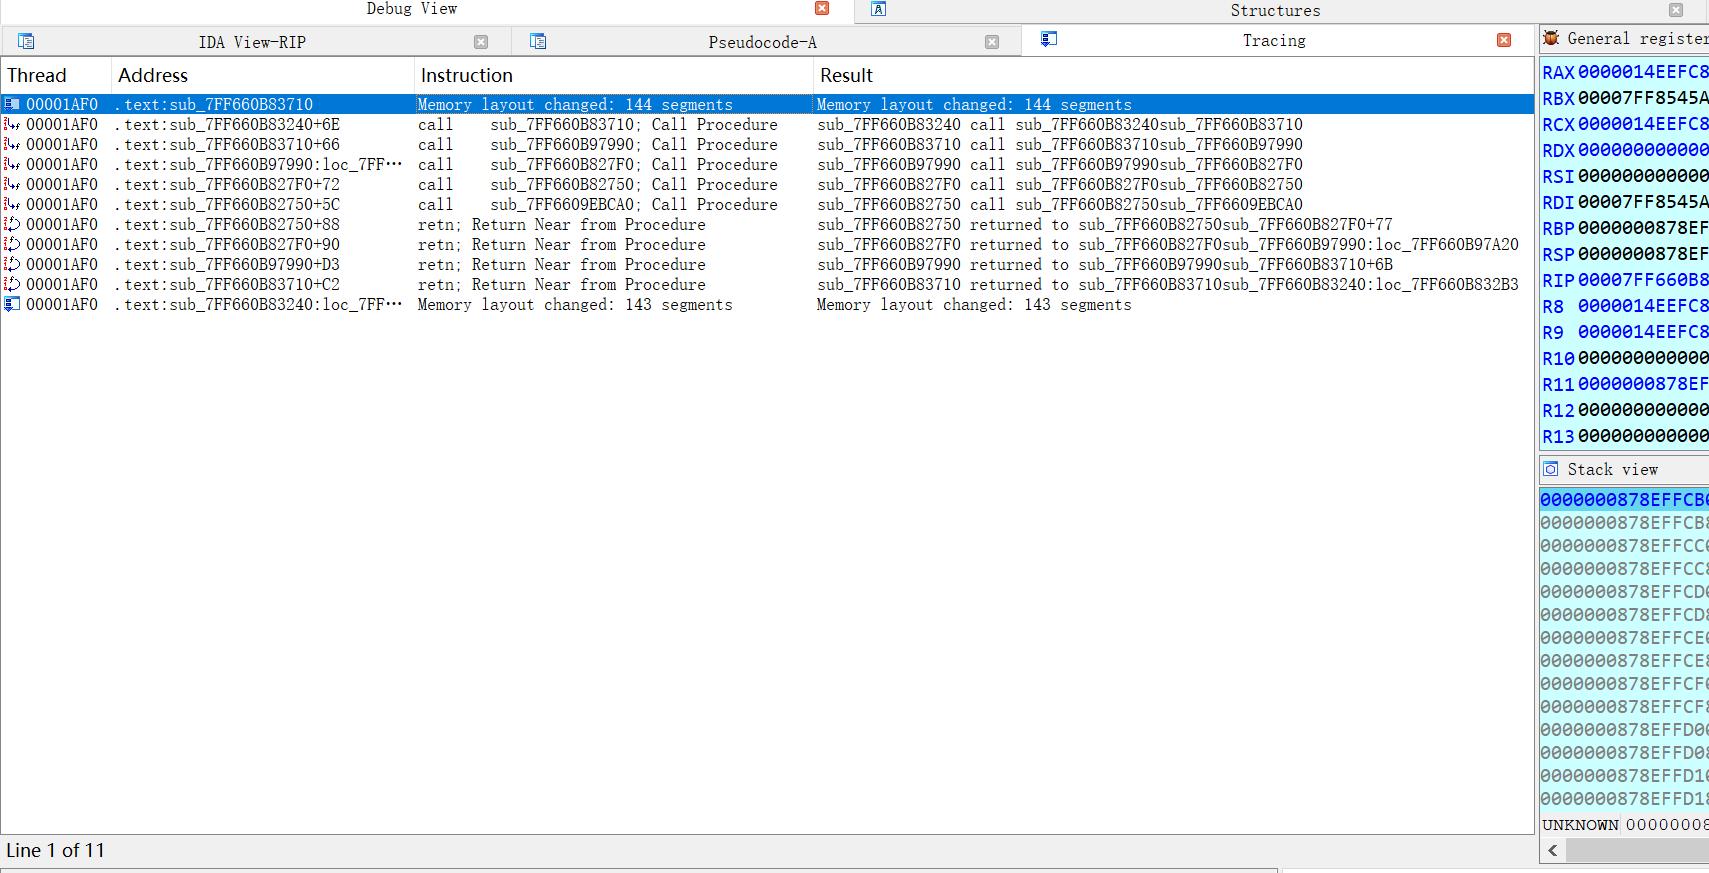
Task: Click the 'Memory layout changed: 143 segments' instruction
Action: pyautogui.click(x=575, y=305)
